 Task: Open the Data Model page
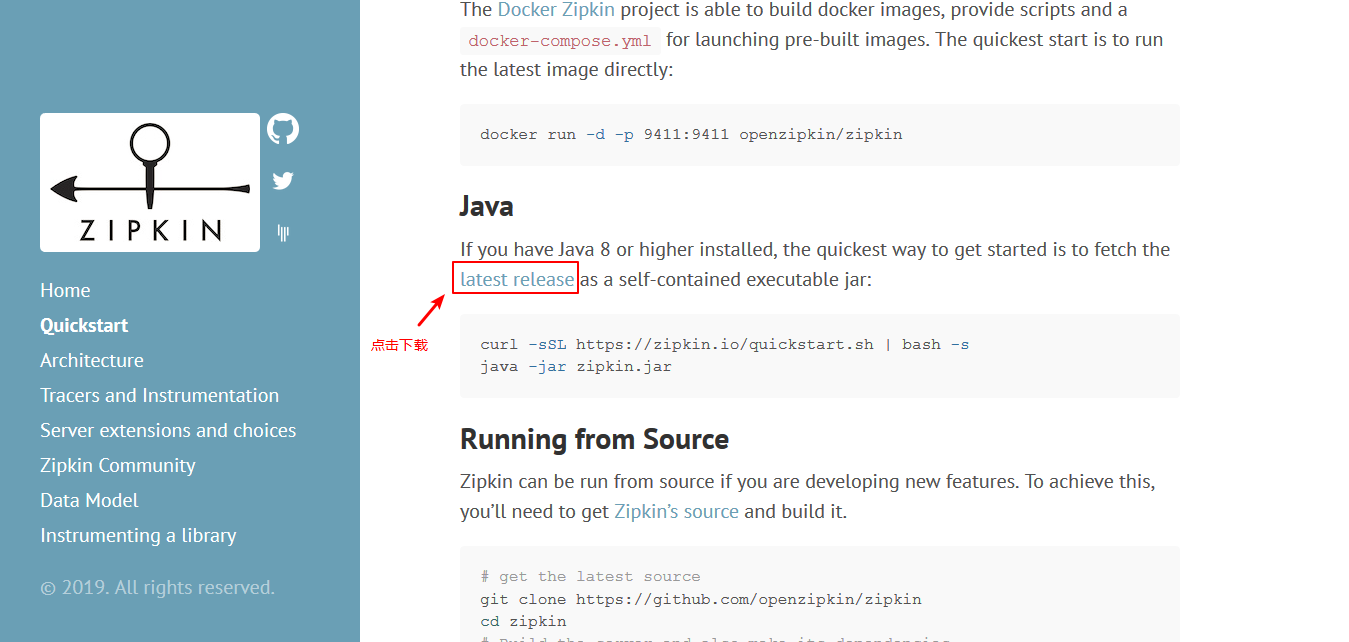(x=89, y=500)
